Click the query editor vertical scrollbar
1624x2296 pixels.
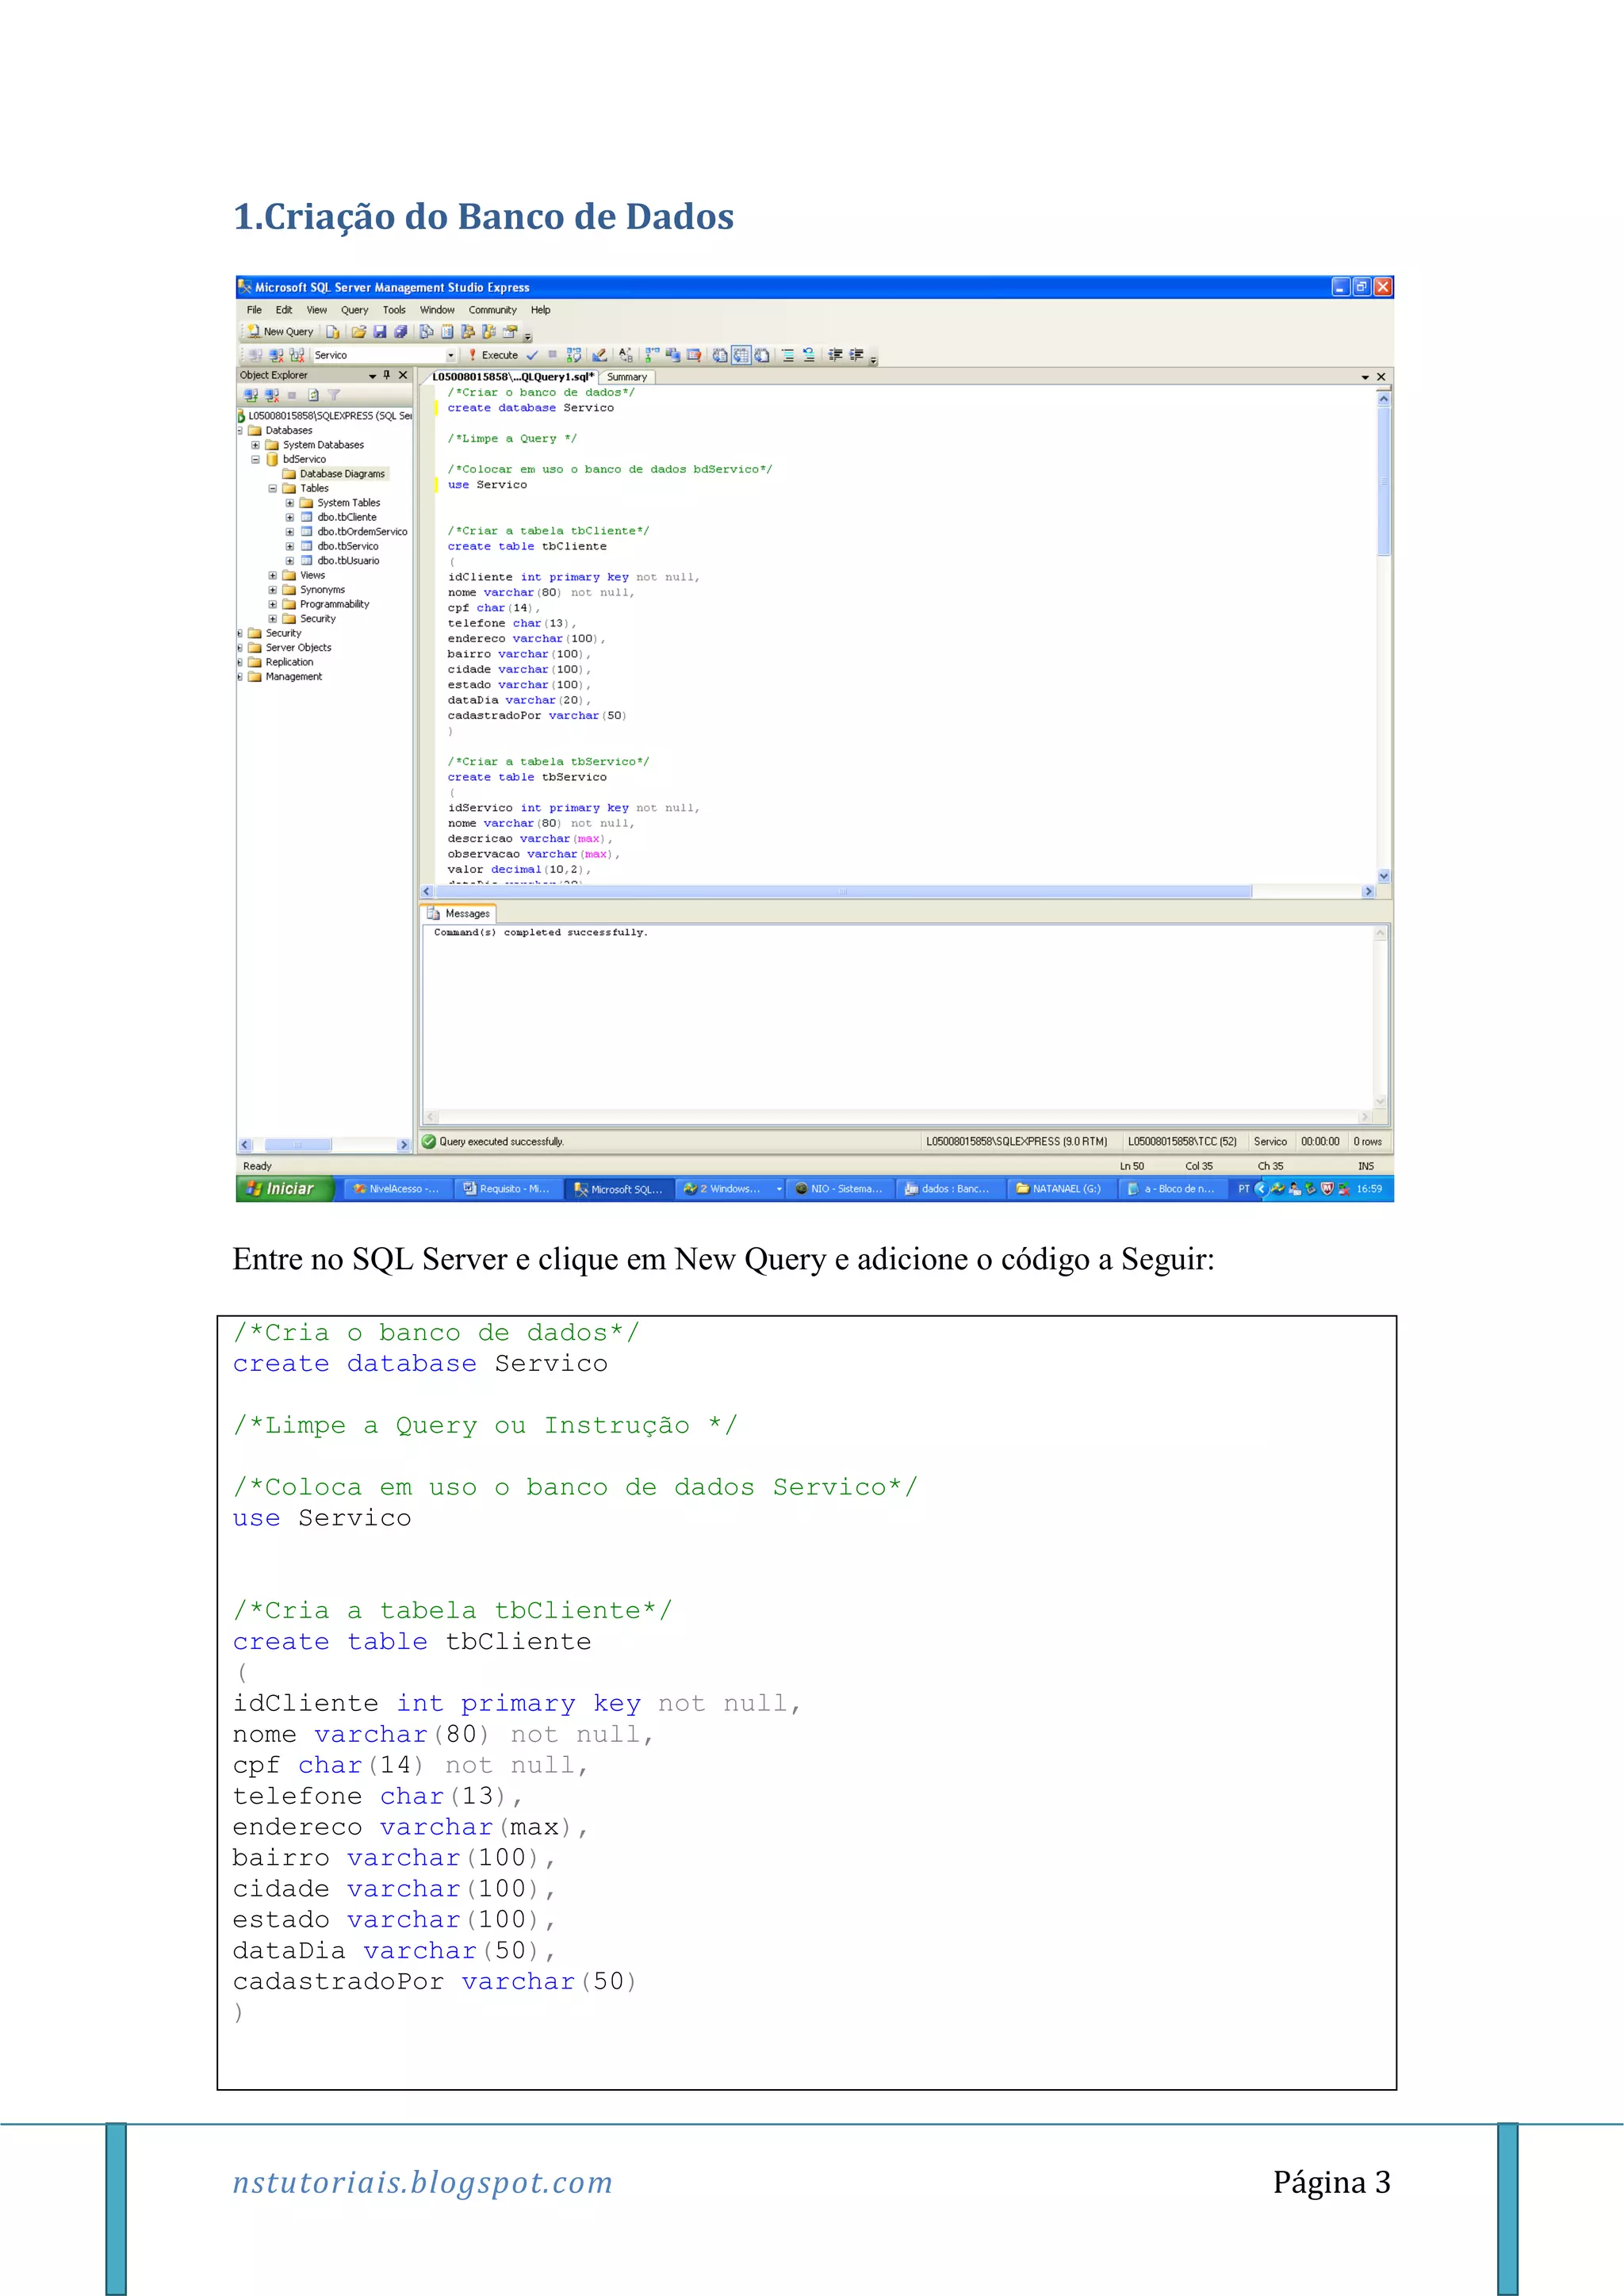click(1384, 637)
